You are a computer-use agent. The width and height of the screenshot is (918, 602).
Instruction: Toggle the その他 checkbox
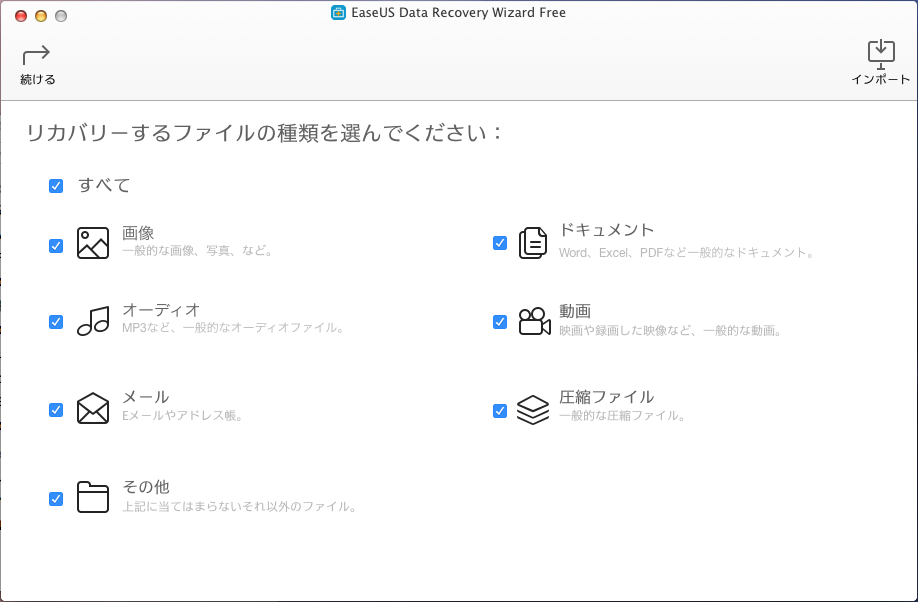click(x=56, y=498)
